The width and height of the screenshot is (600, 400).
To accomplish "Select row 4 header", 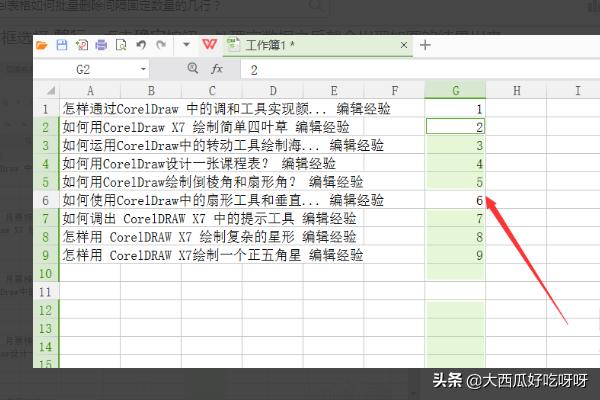I will pyautogui.click(x=46, y=164).
